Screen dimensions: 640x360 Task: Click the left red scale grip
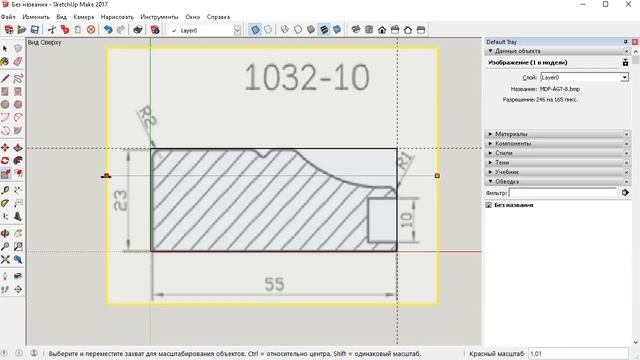[106, 176]
